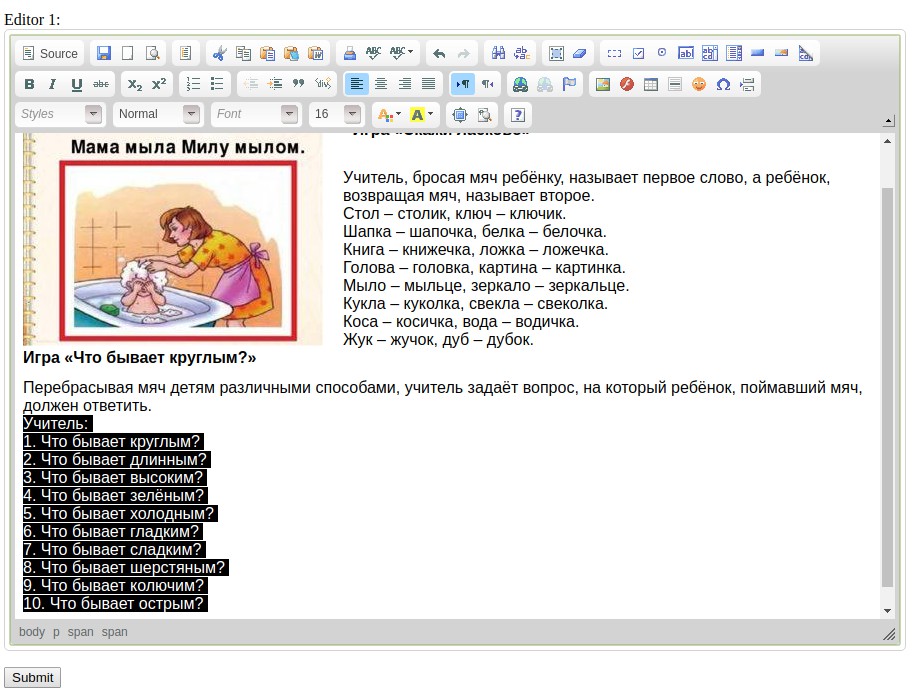Undo the last action
Image resolution: width=913 pixels, height=697 pixels.
pyautogui.click(x=440, y=54)
